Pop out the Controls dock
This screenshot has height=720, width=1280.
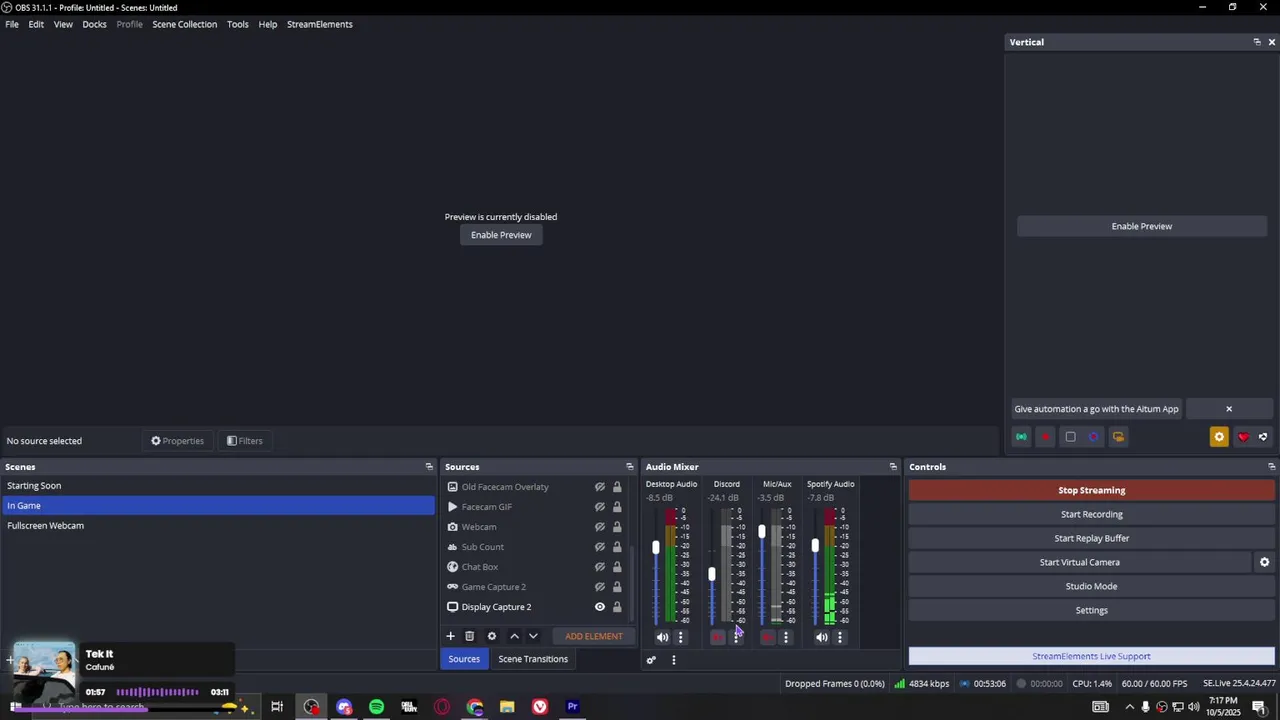coord(1271,467)
